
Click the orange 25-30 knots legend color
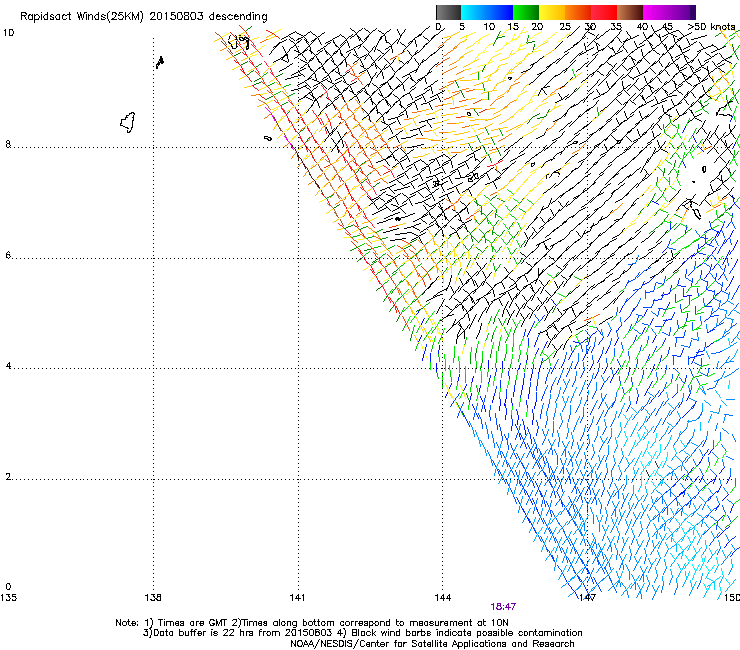coord(578,12)
